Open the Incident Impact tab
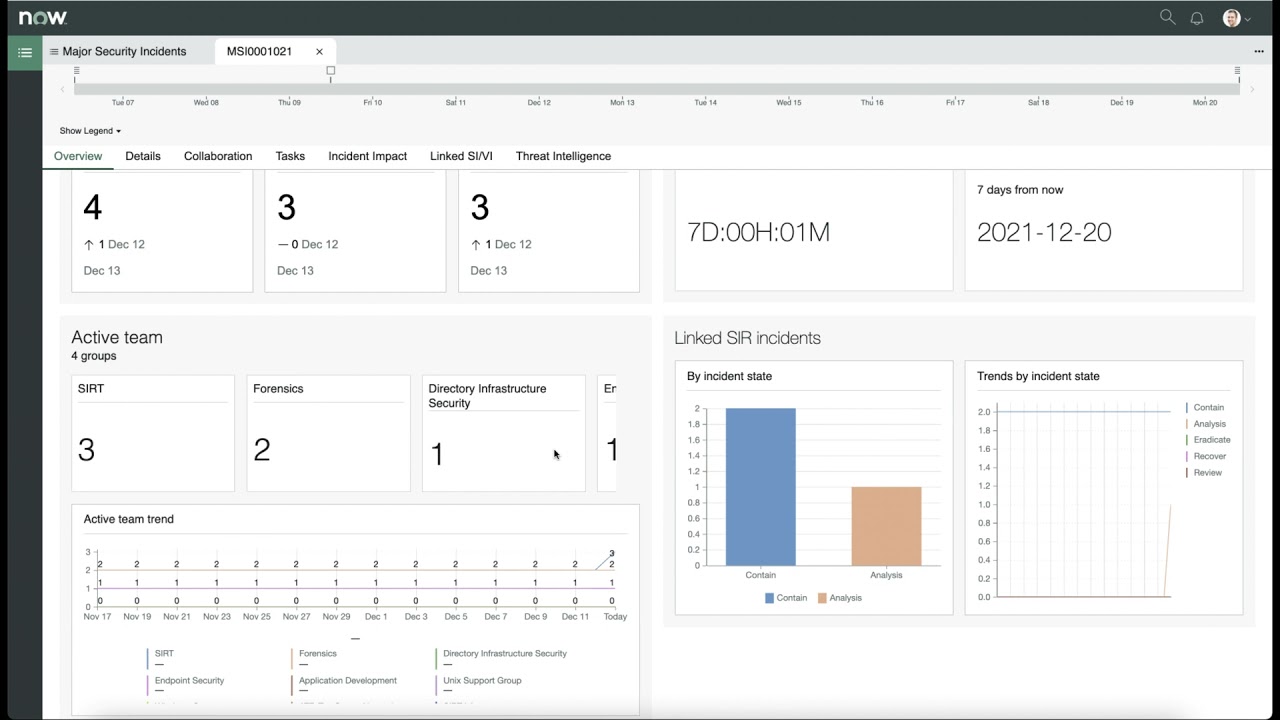This screenshot has width=1280, height=720. pyautogui.click(x=368, y=156)
